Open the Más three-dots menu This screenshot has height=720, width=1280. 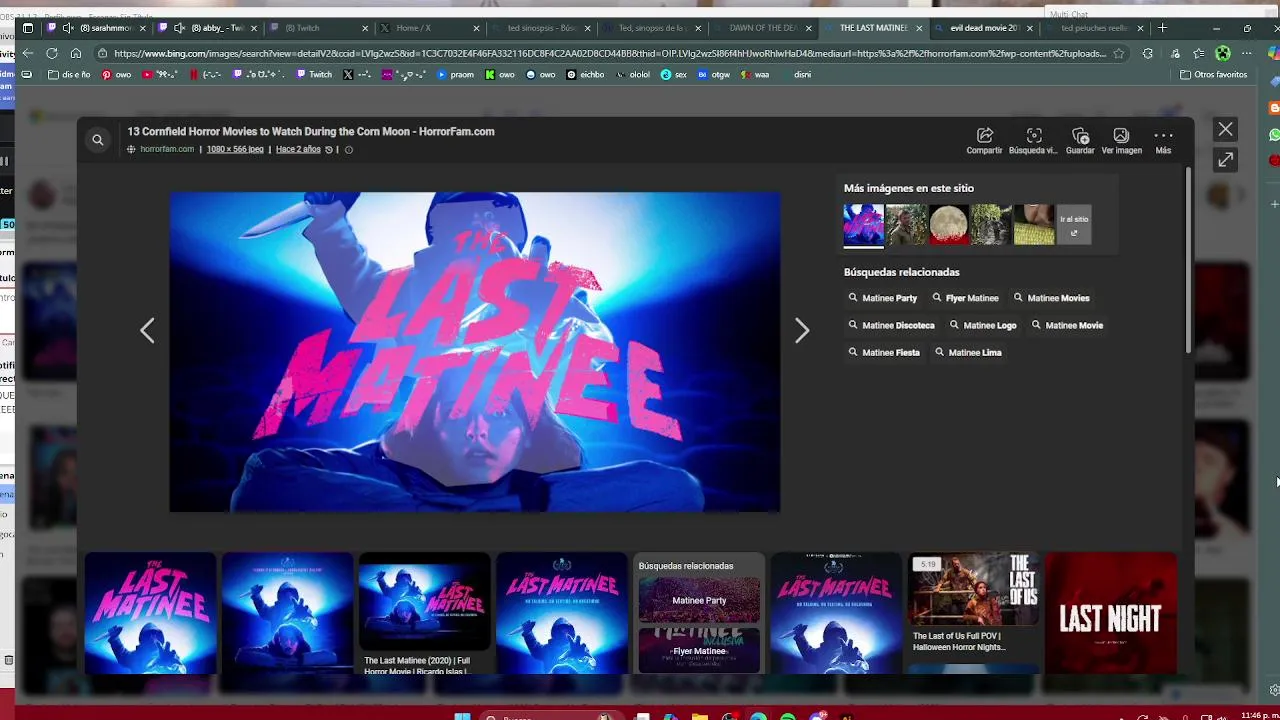click(x=1163, y=141)
